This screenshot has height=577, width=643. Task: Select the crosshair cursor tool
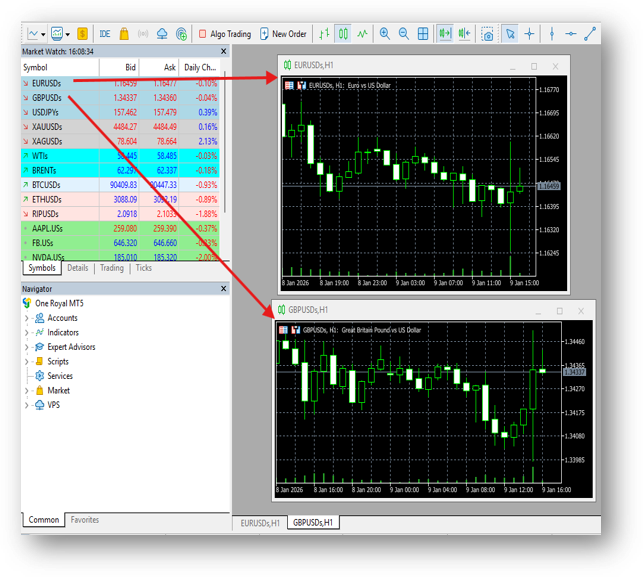click(x=530, y=34)
